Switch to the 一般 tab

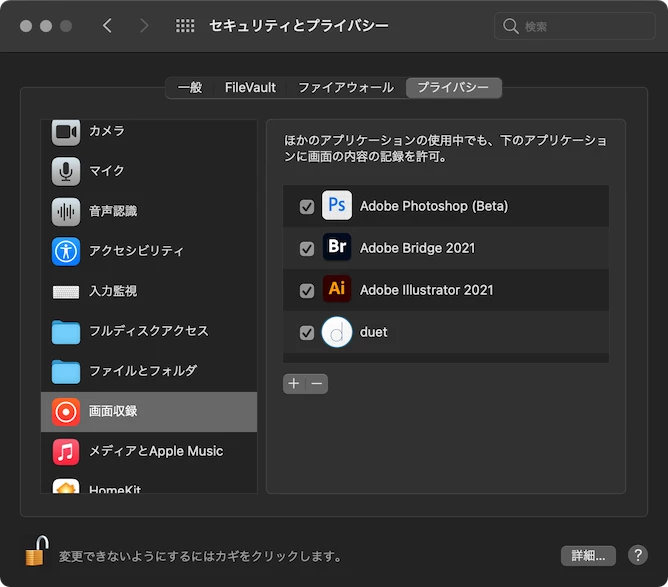[x=190, y=88]
